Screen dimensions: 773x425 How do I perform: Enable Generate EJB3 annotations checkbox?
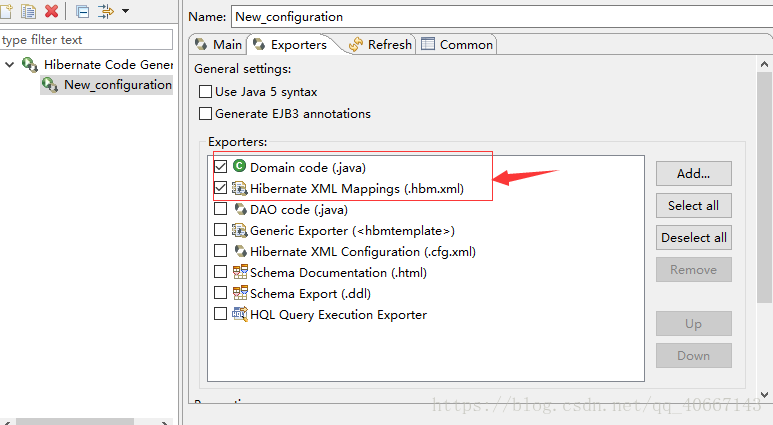click(206, 114)
